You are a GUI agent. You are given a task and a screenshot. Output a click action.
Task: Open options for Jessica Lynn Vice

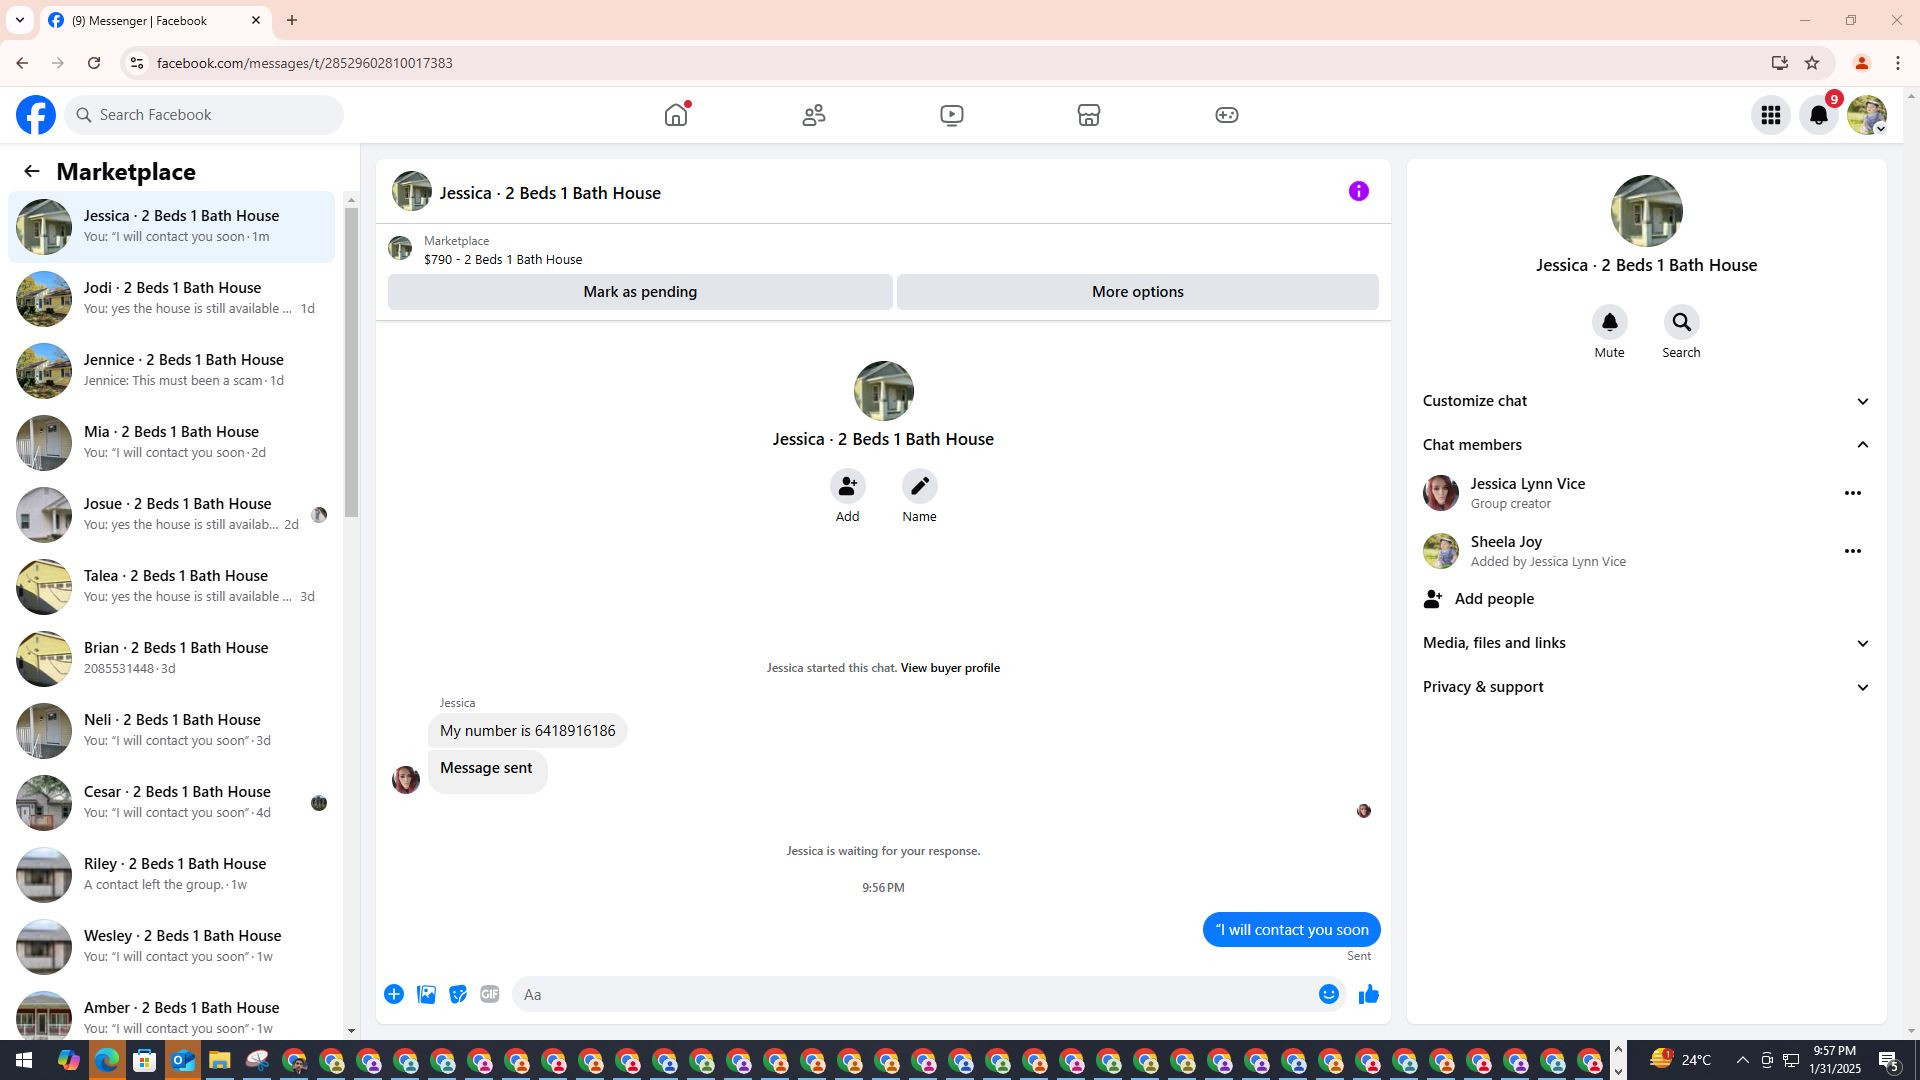click(x=1852, y=493)
